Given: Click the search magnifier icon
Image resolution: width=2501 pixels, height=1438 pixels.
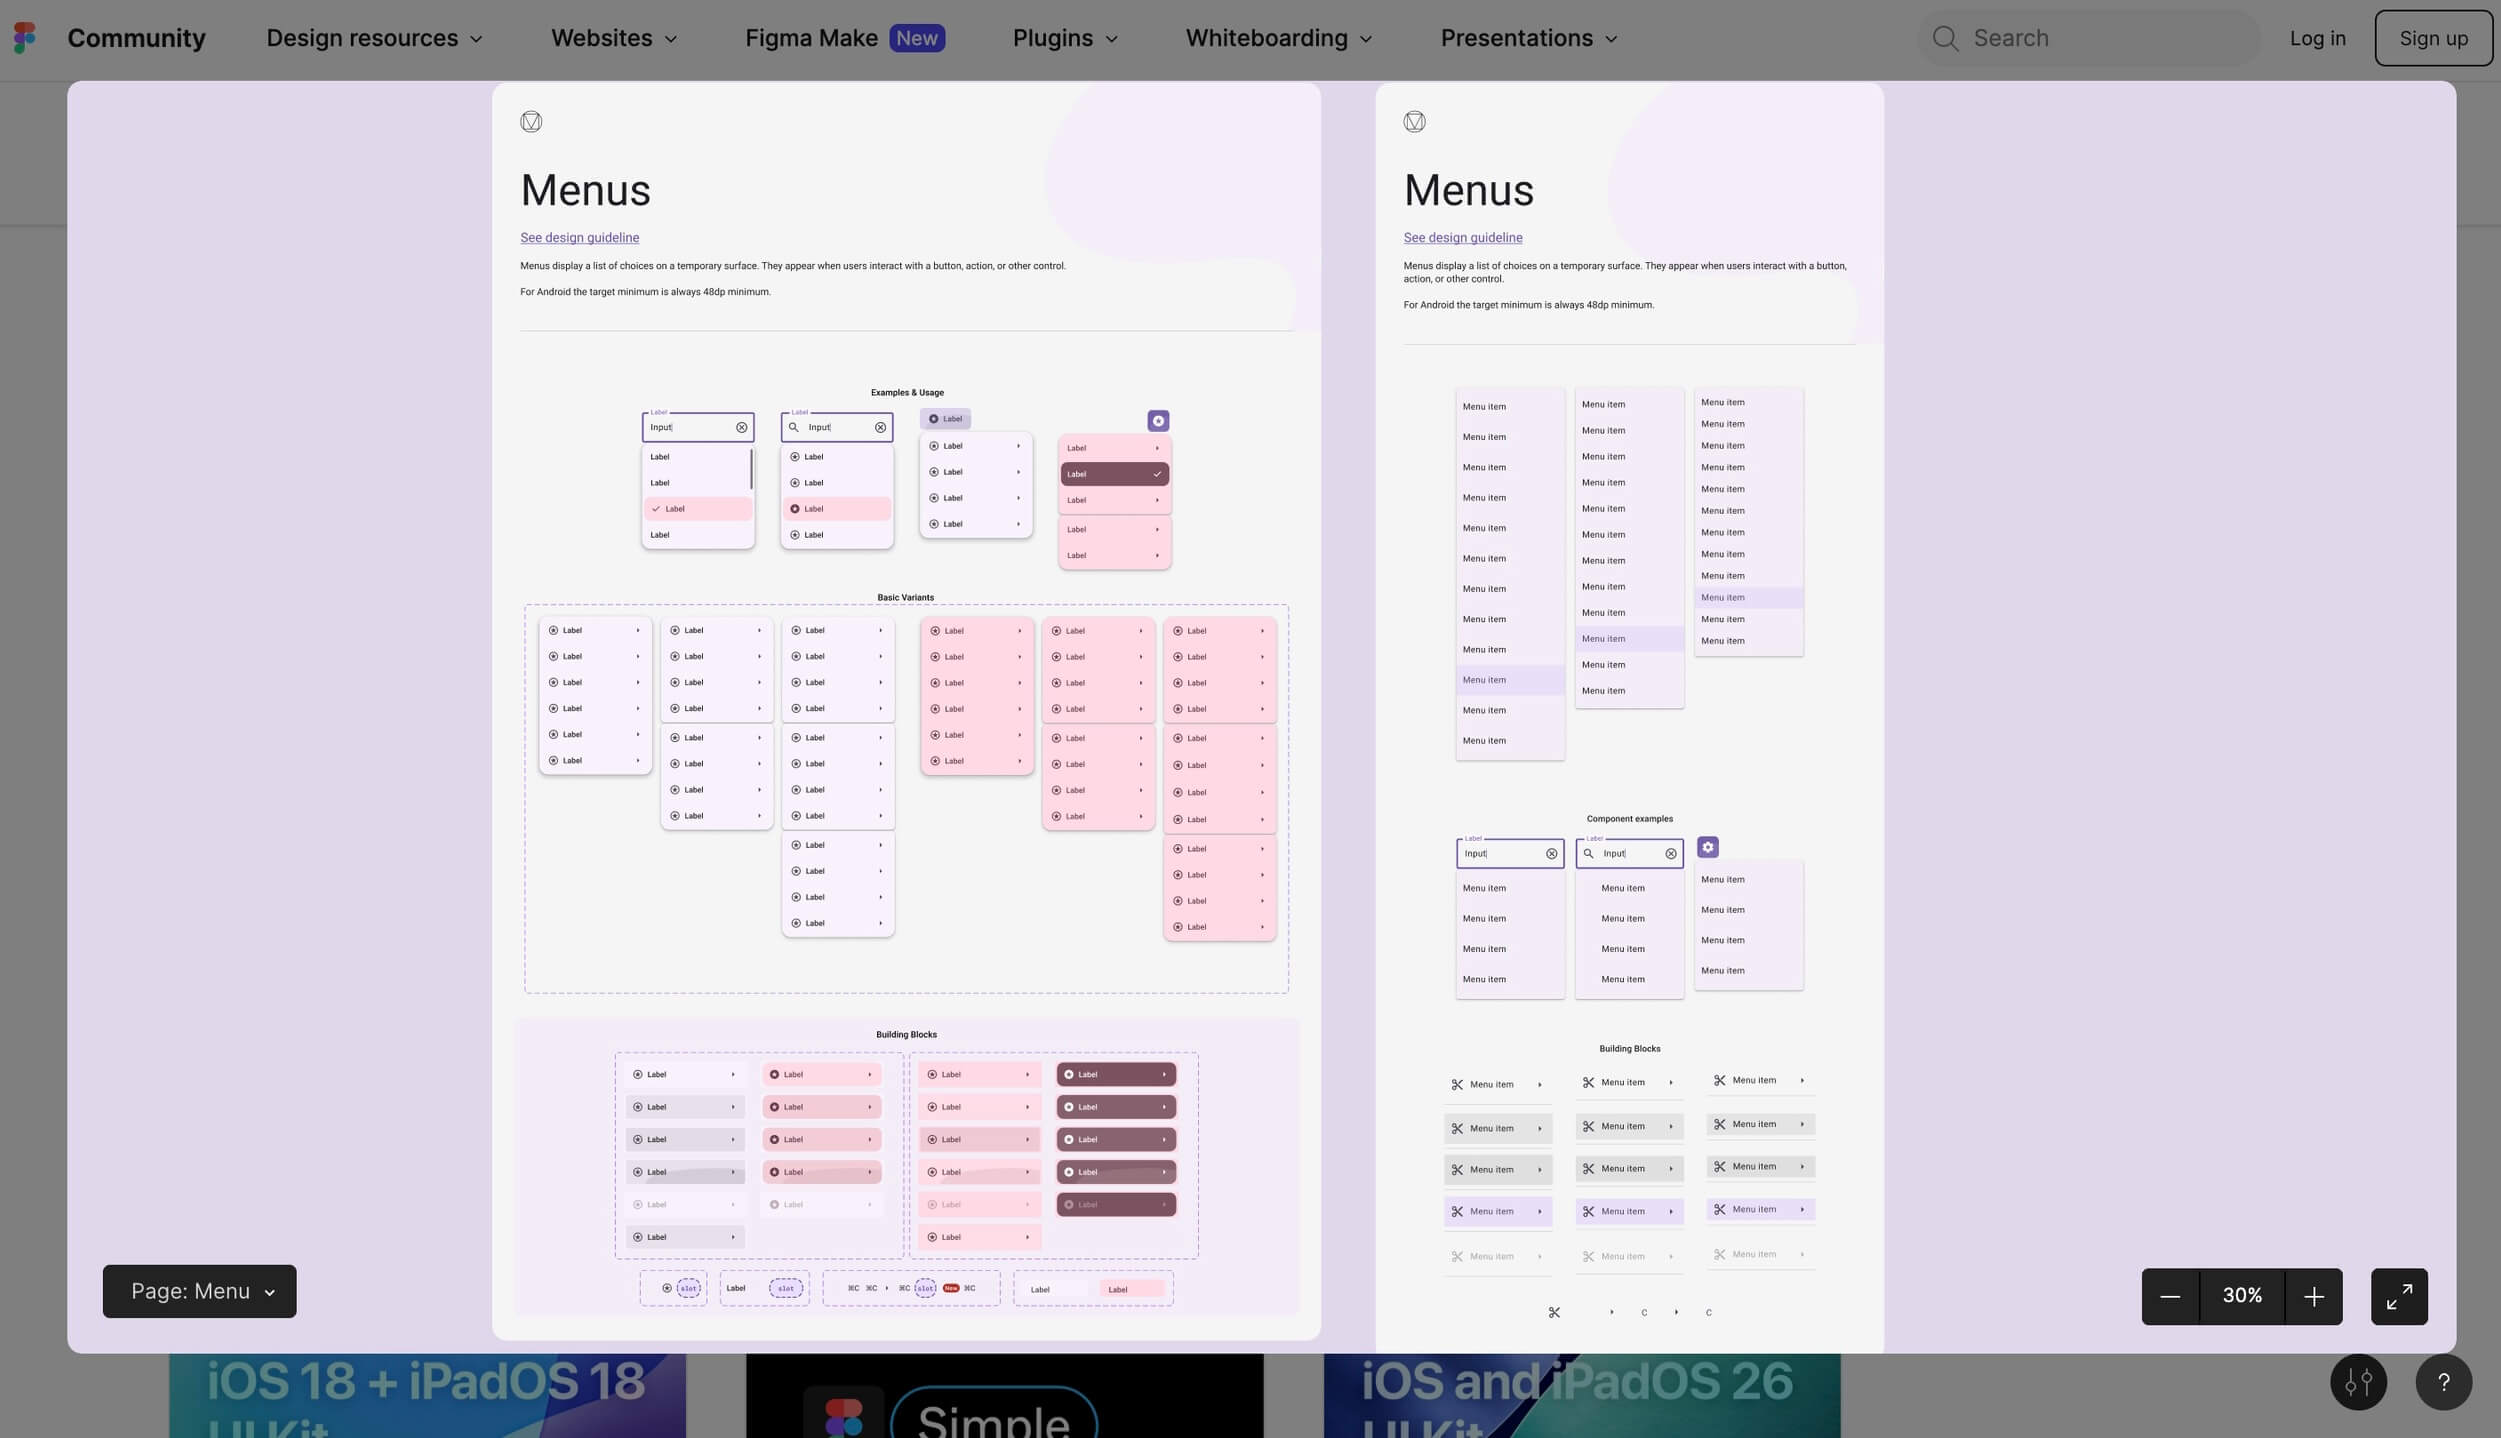Looking at the screenshot, I should pyautogui.click(x=1944, y=38).
